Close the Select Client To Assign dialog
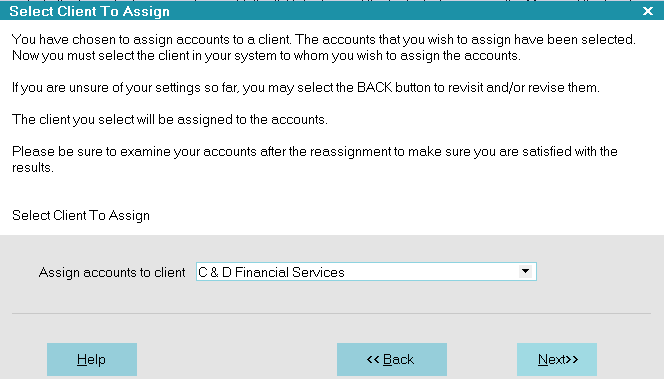The image size is (664, 379). (647, 11)
